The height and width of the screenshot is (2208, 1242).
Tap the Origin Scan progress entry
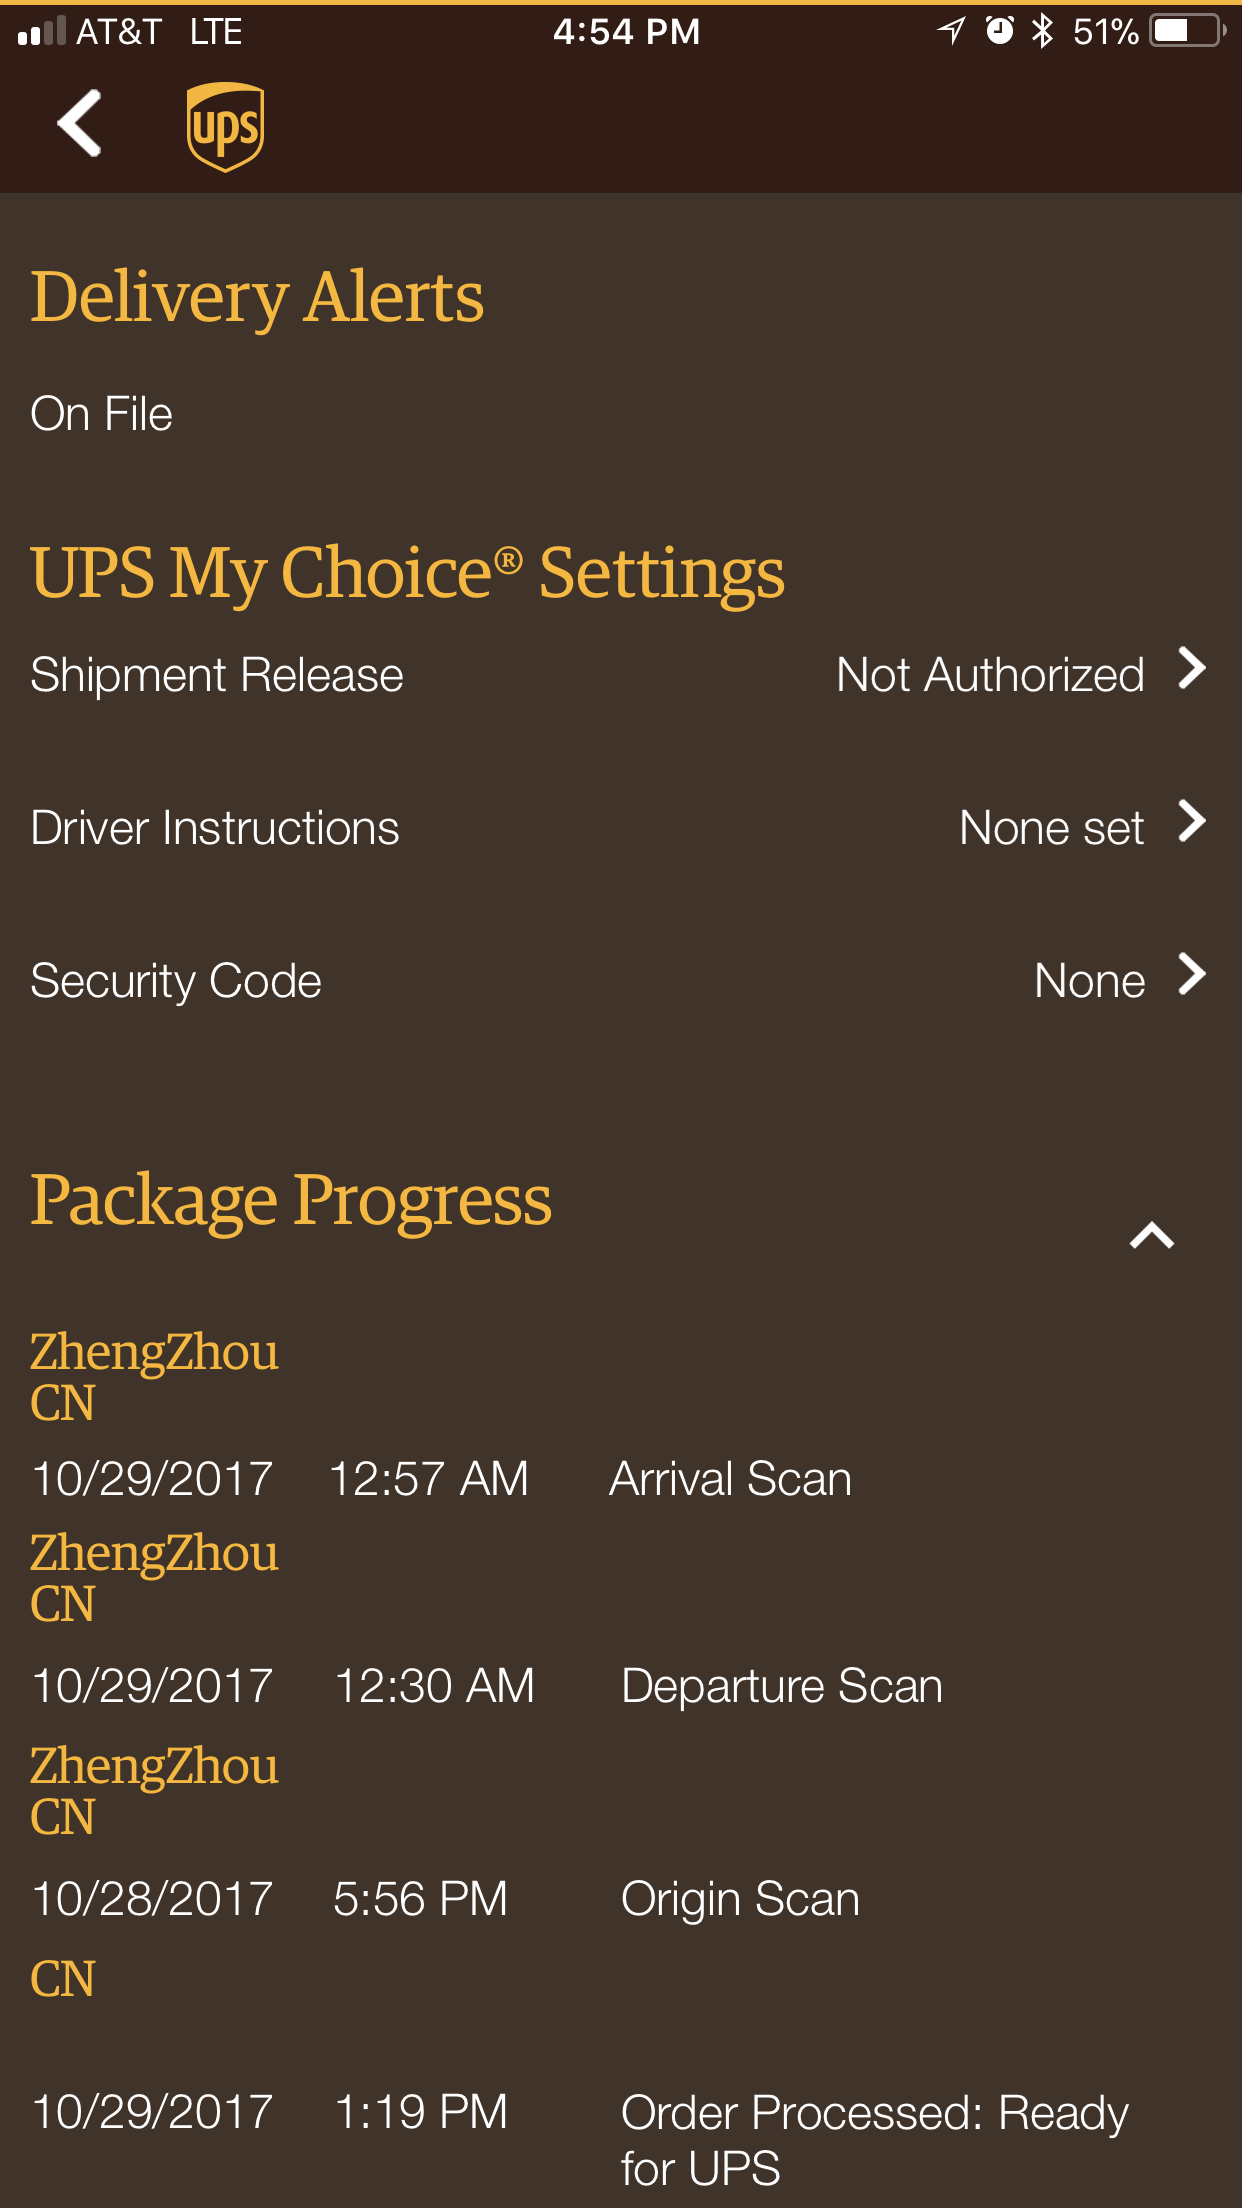pos(740,1899)
